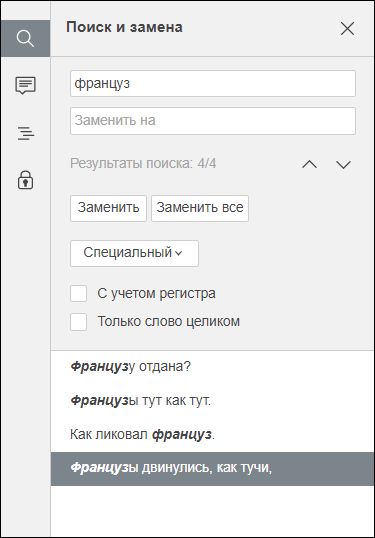Click the Заменить button
This screenshot has width=375, height=538.
click(x=108, y=208)
